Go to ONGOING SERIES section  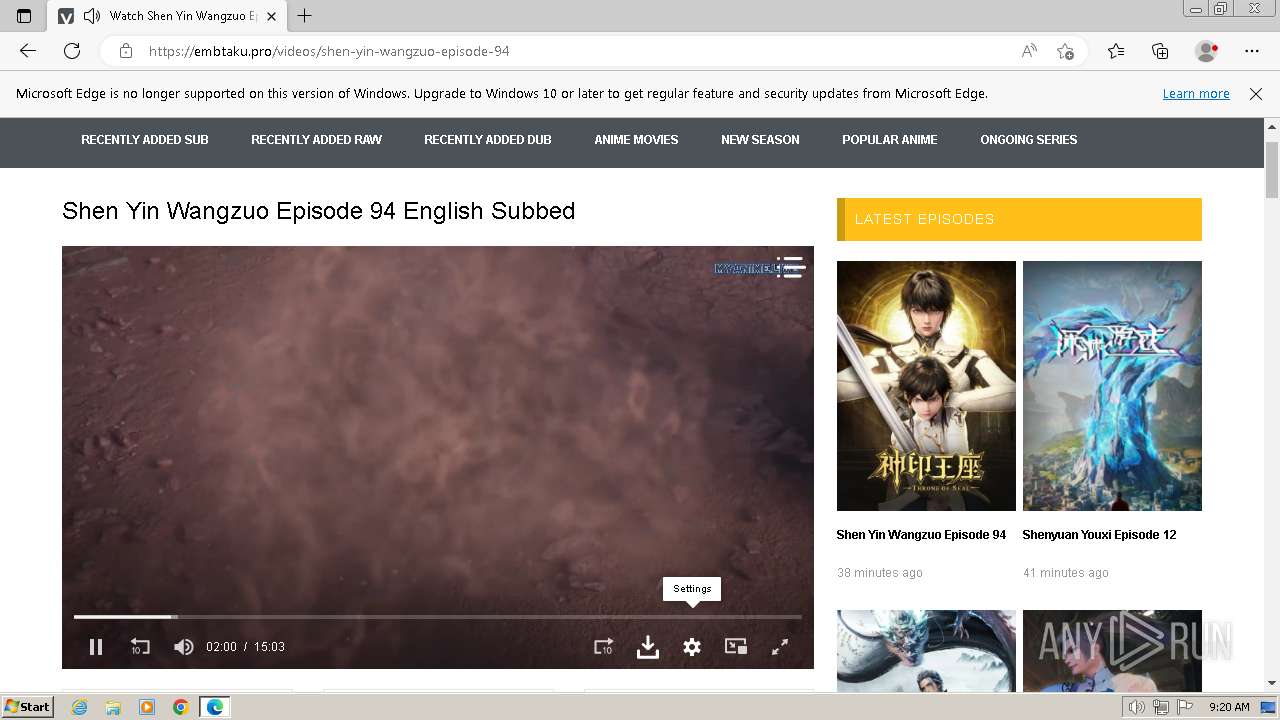(x=1029, y=140)
